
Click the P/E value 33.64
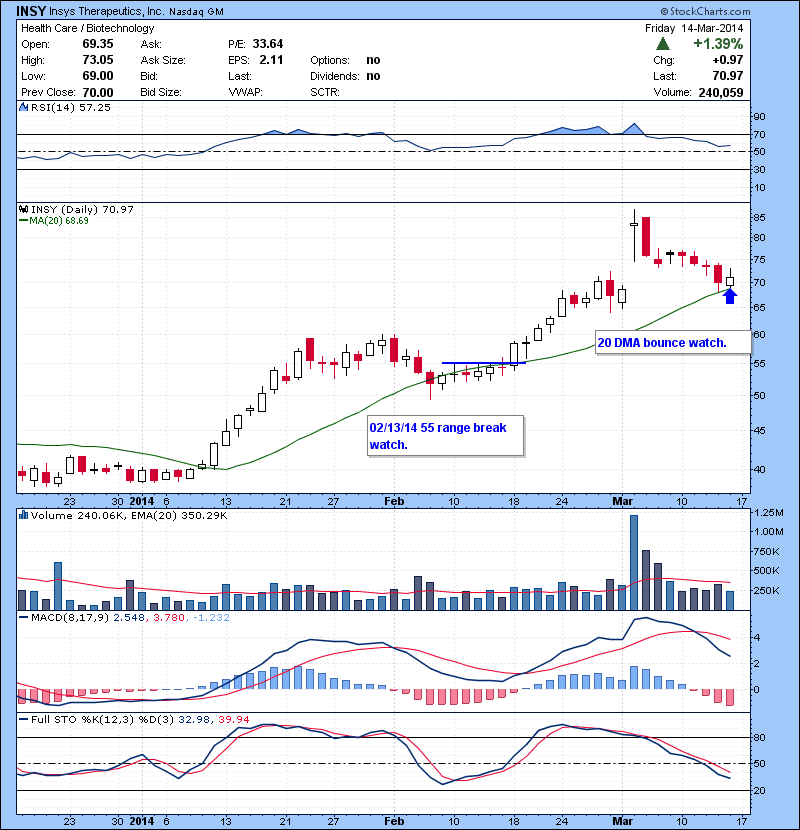pos(268,44)
